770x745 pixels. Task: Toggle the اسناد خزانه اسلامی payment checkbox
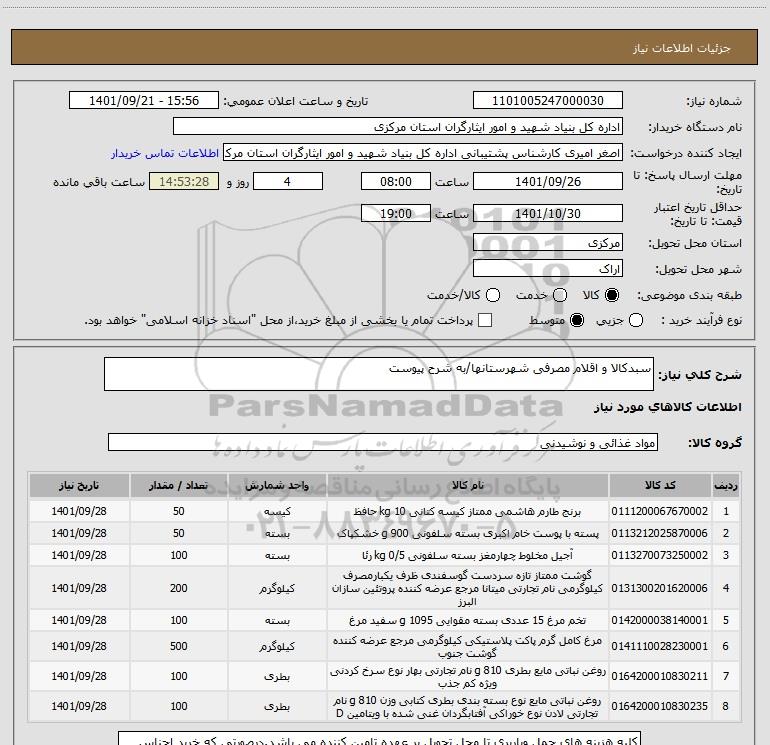(485, 320)
